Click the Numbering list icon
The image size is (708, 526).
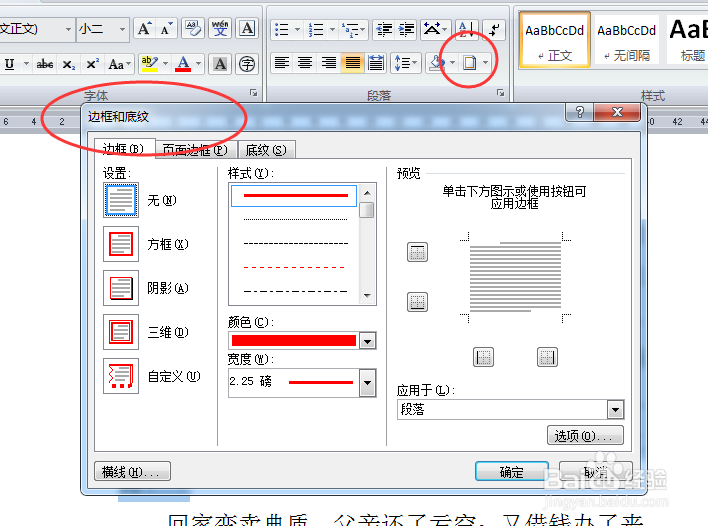316,30
